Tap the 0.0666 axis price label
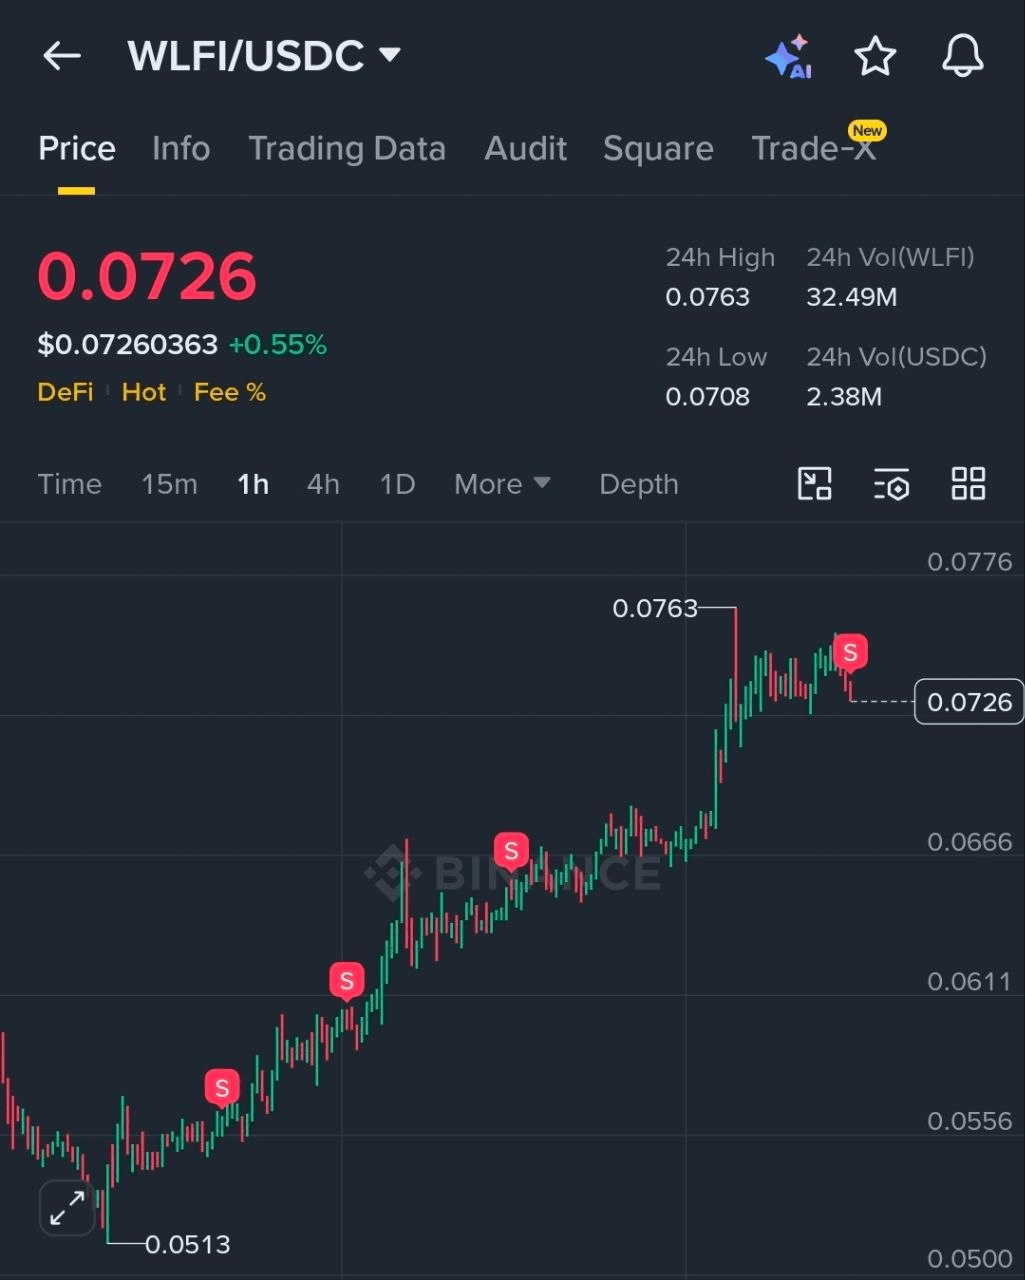 click(x=969, y=842)
